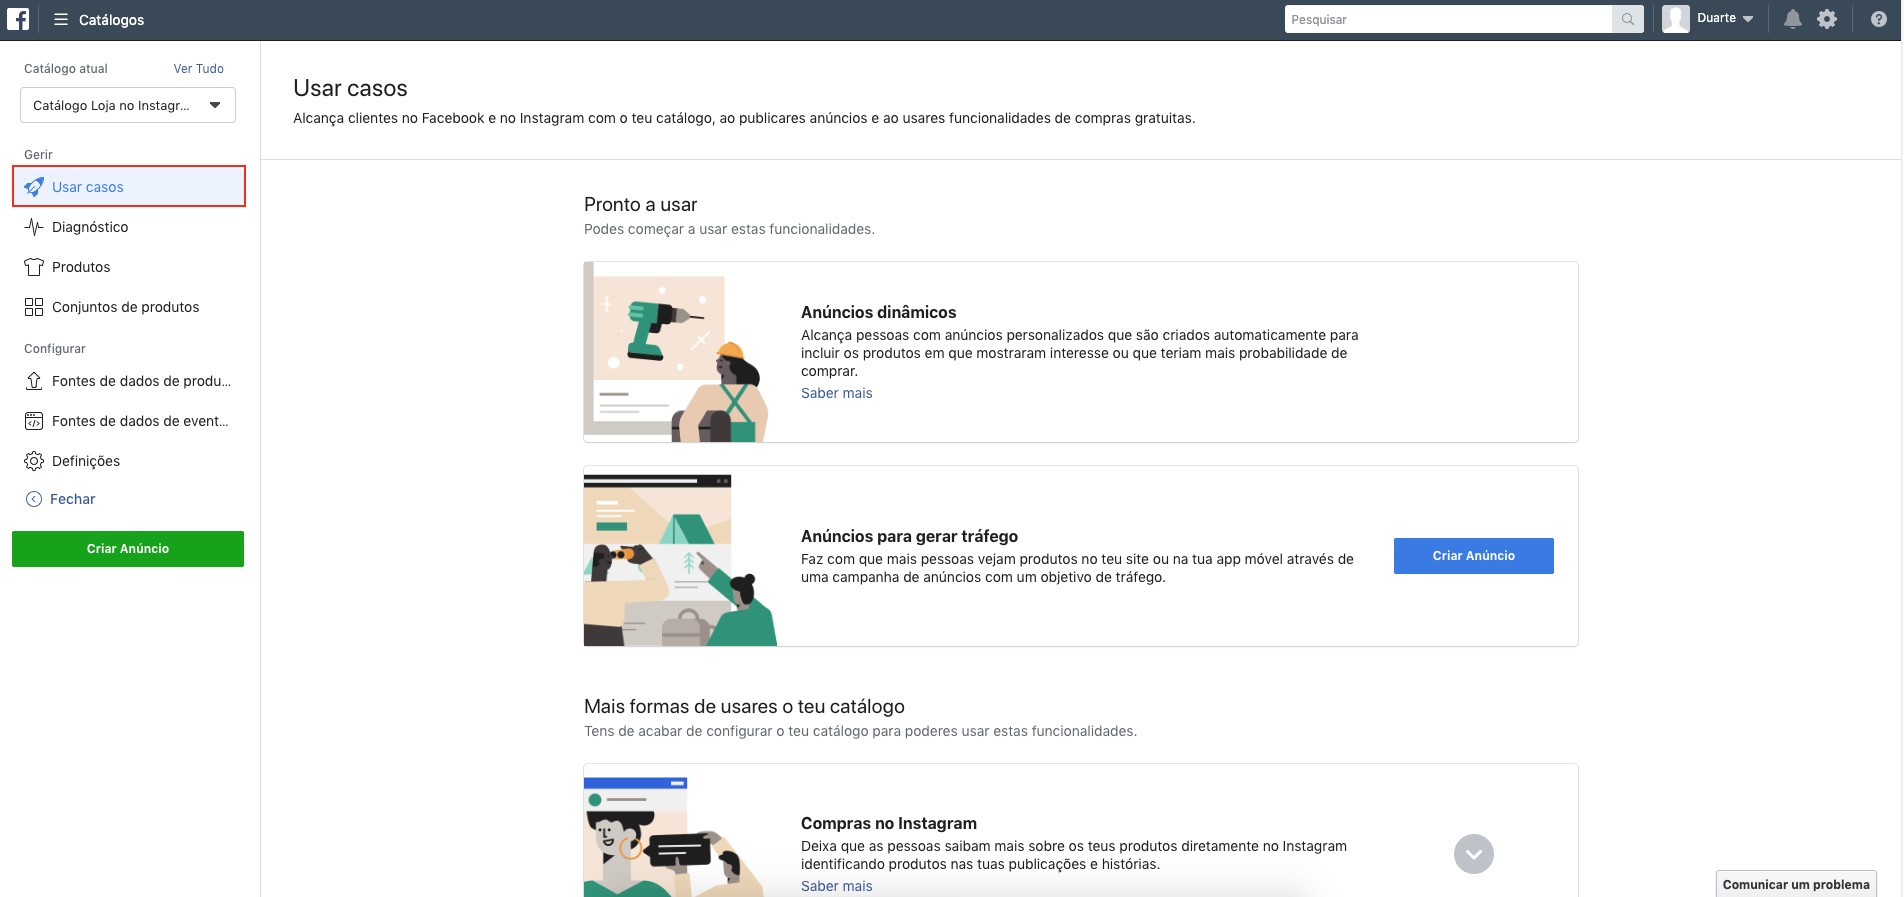1904x897 pixels.
Task: Open Definições in the sidebar
Action: click(129, 461)
